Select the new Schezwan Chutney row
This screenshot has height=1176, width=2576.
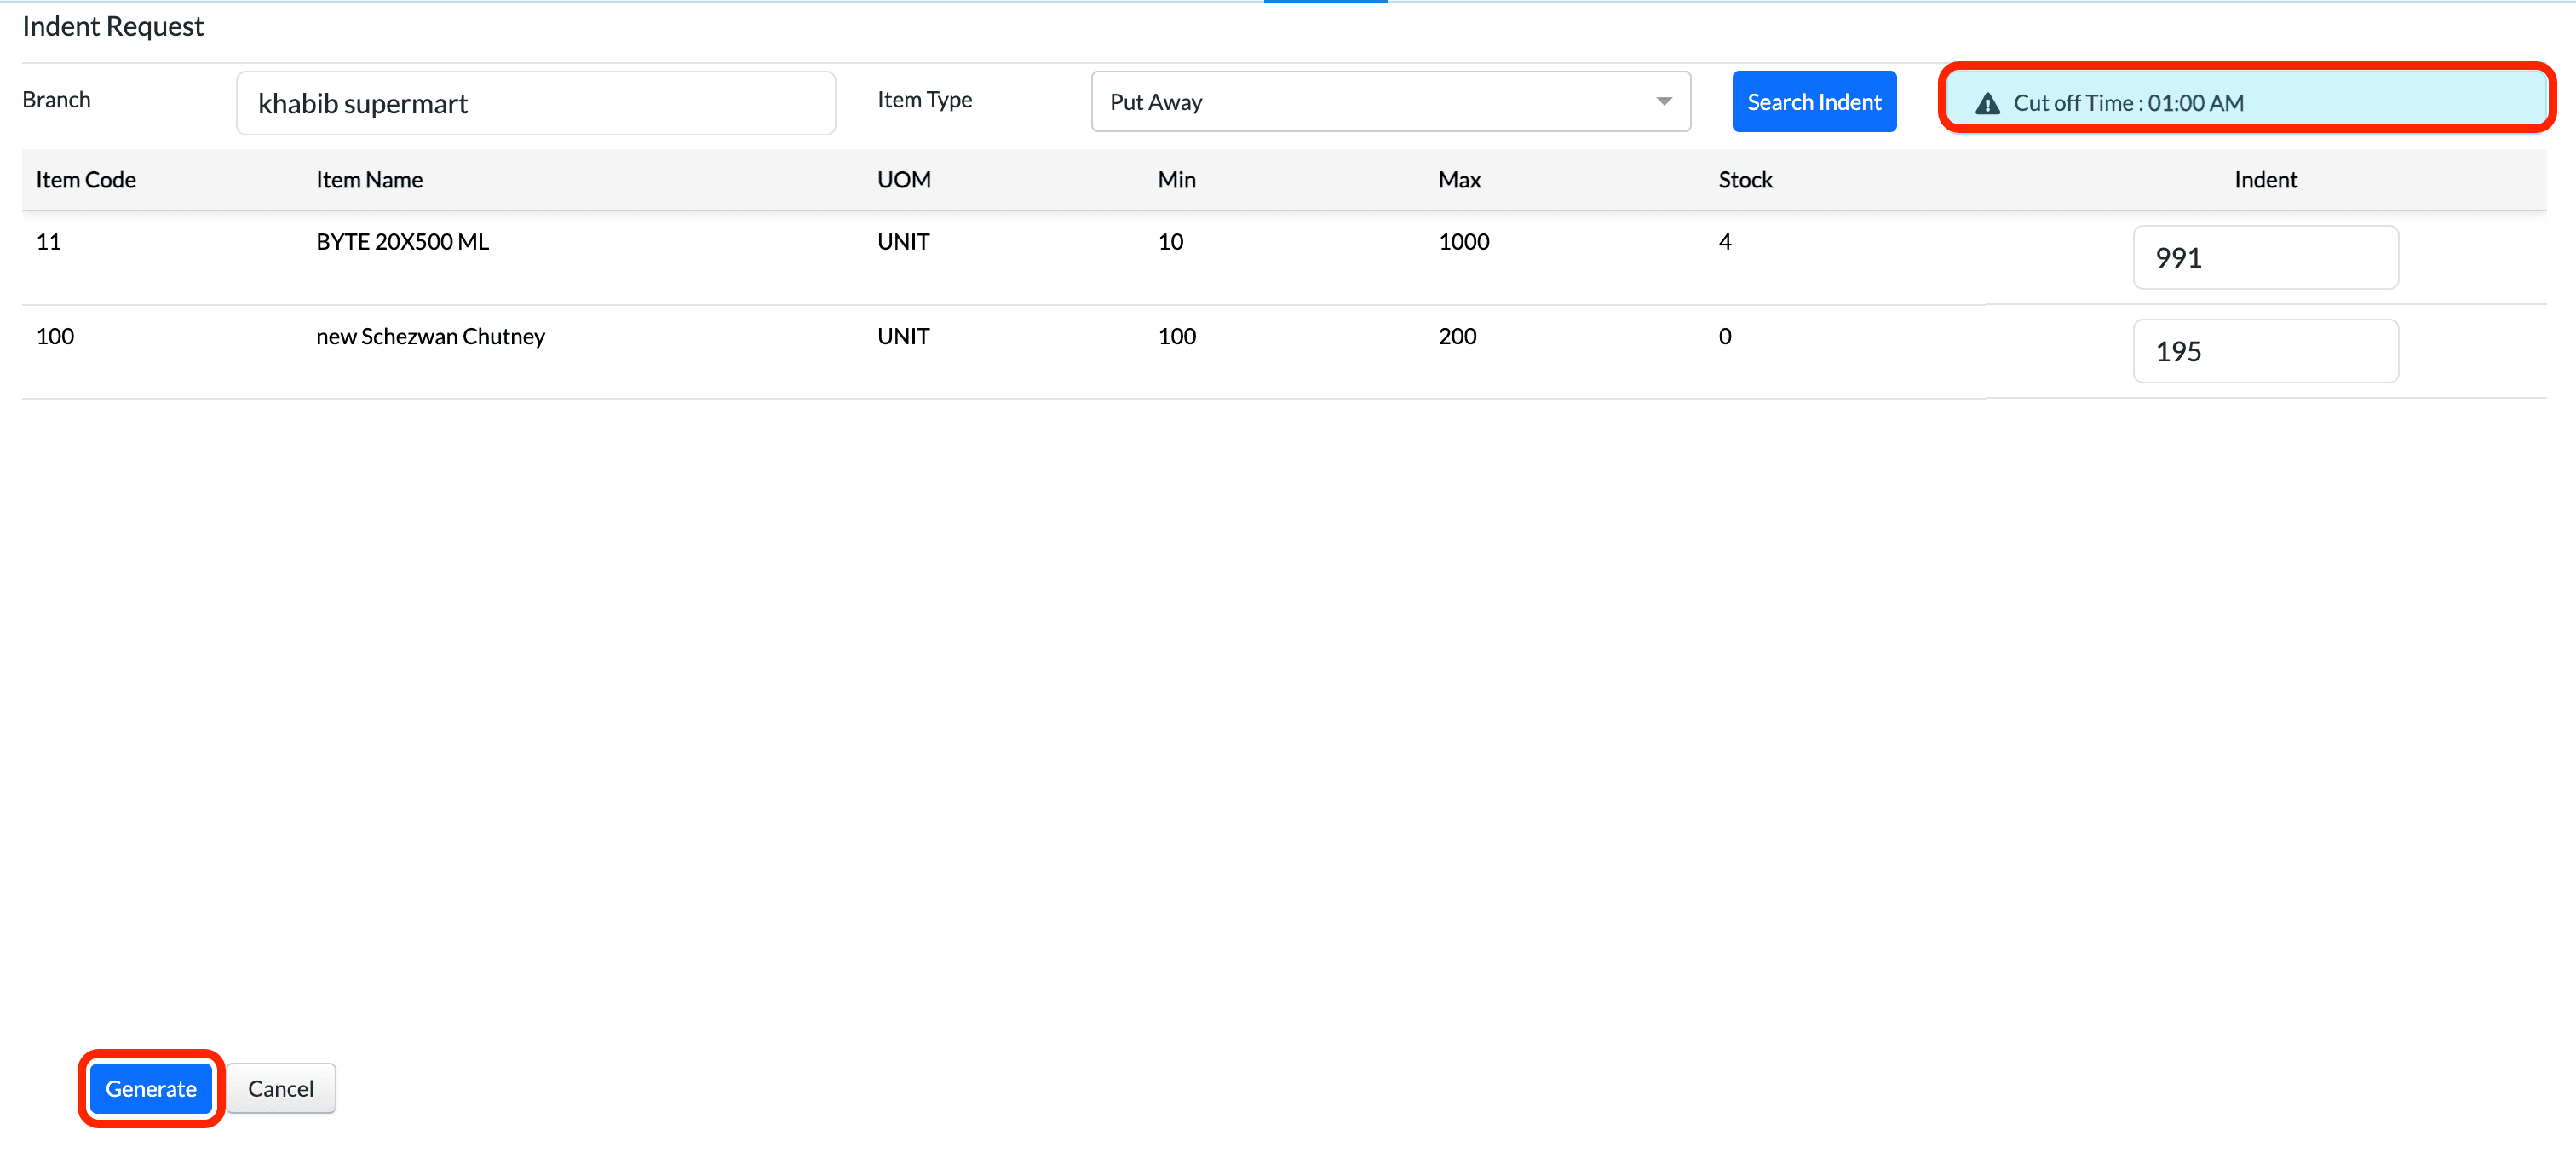(430, 337)
